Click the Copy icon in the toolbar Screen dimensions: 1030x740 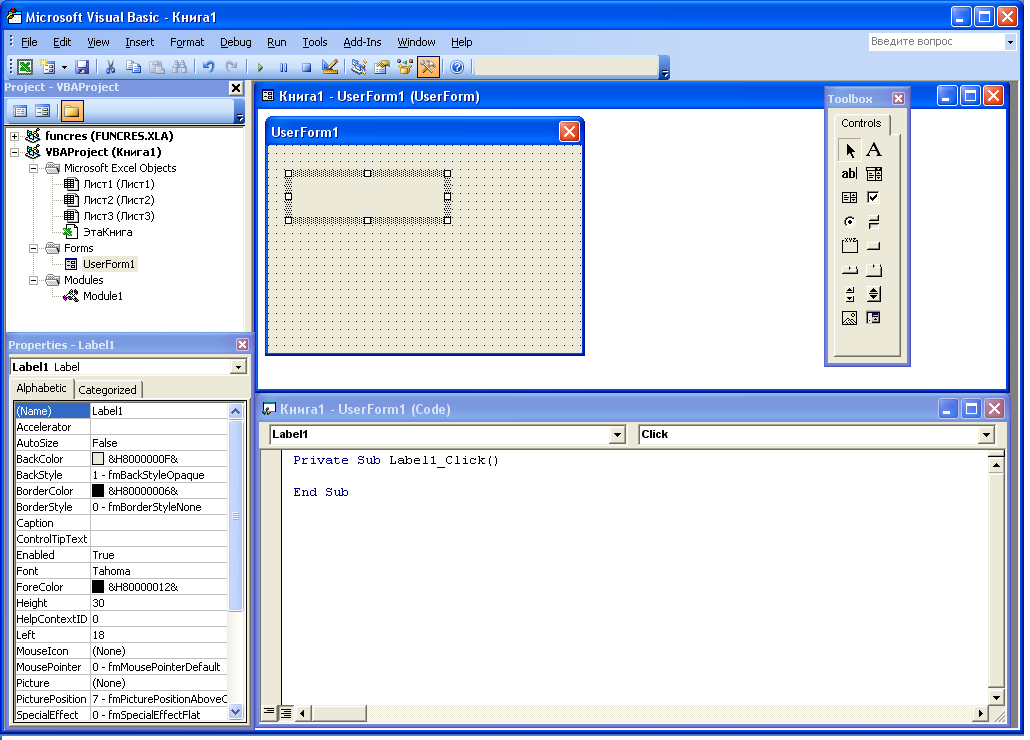click(133, 67)
